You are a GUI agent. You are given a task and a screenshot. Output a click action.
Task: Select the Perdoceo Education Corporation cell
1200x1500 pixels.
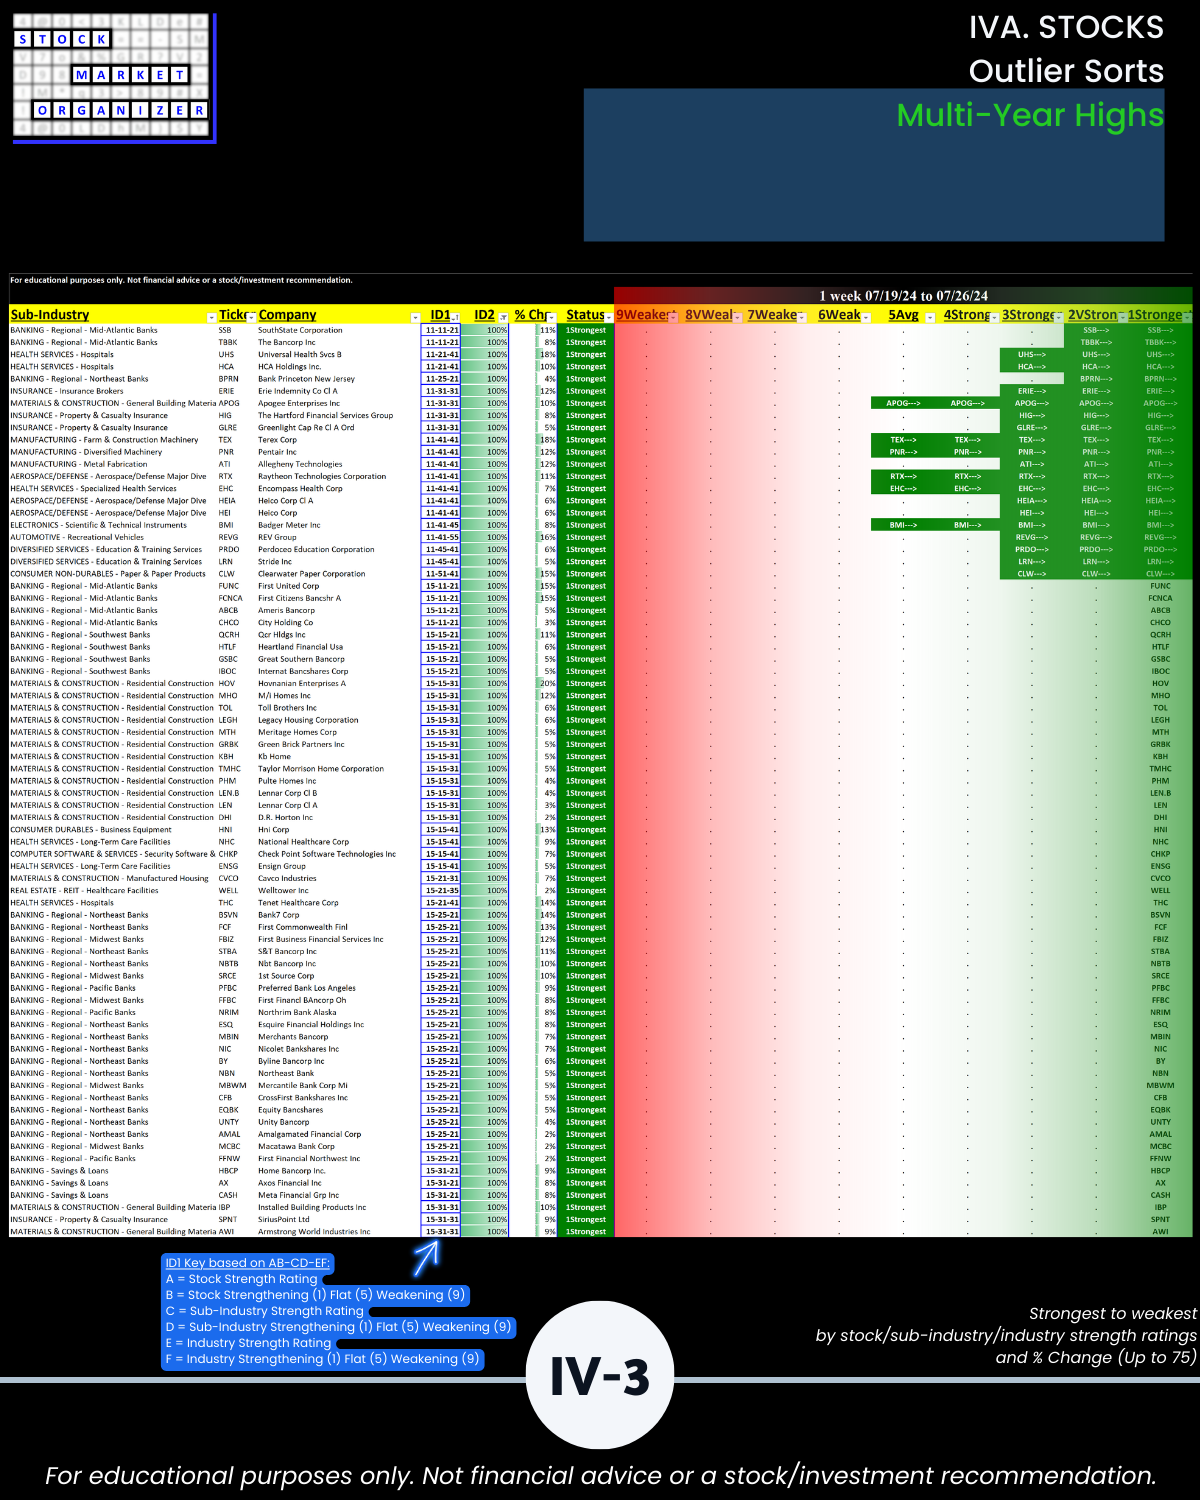pos(338,549)
